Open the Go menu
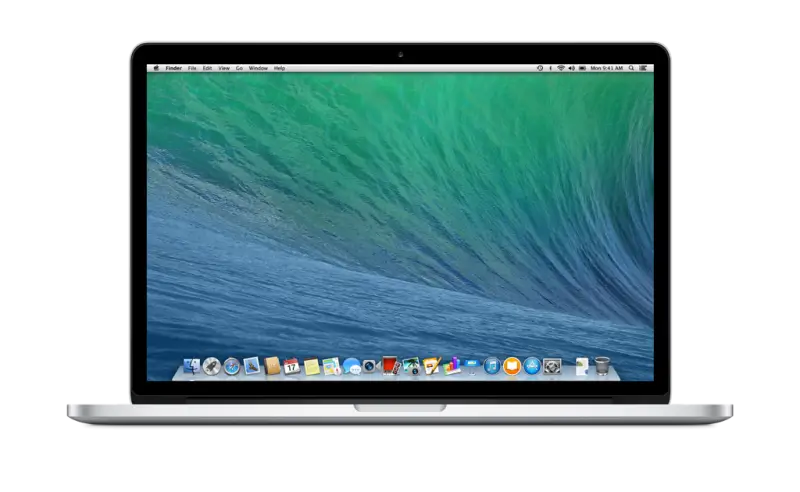800x492 pixels. coord(239,68)
